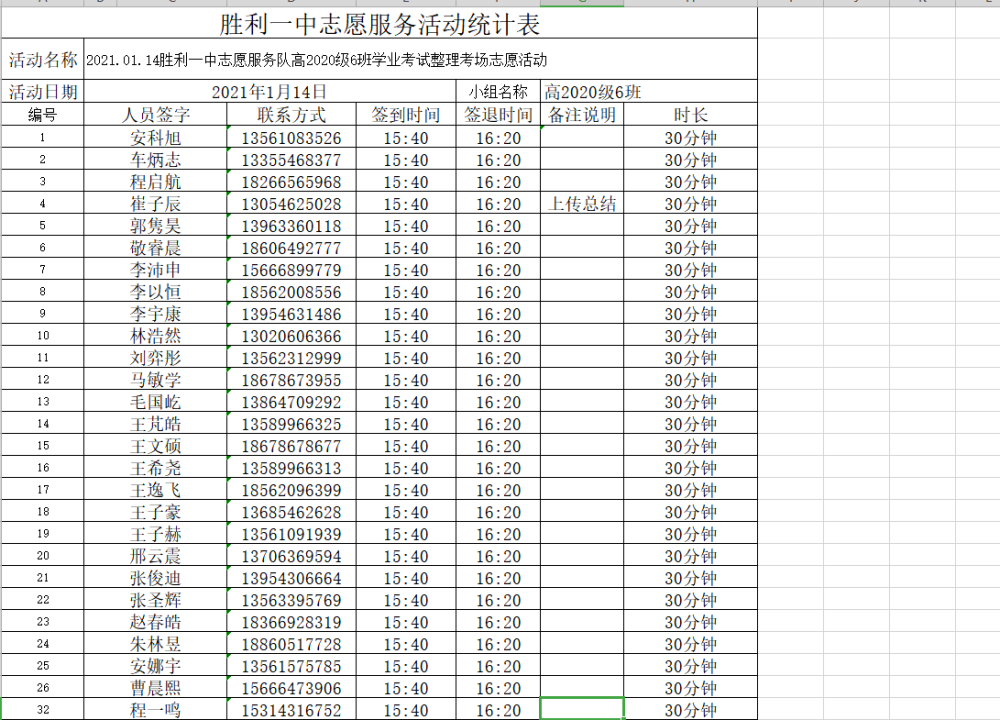Select the name cell 张俊迪
This screenshot has width=1000, height=720.
(156, 577)
